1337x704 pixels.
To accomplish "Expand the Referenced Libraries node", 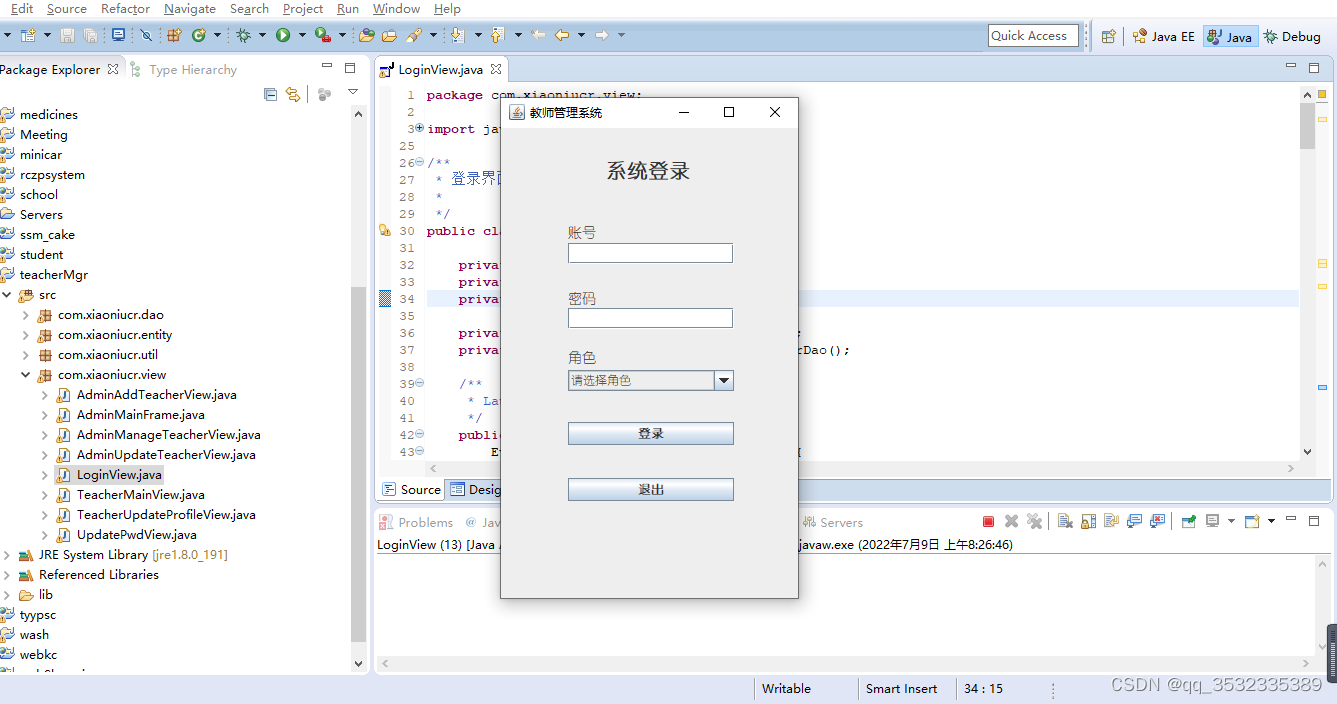I will pos(7,575).
